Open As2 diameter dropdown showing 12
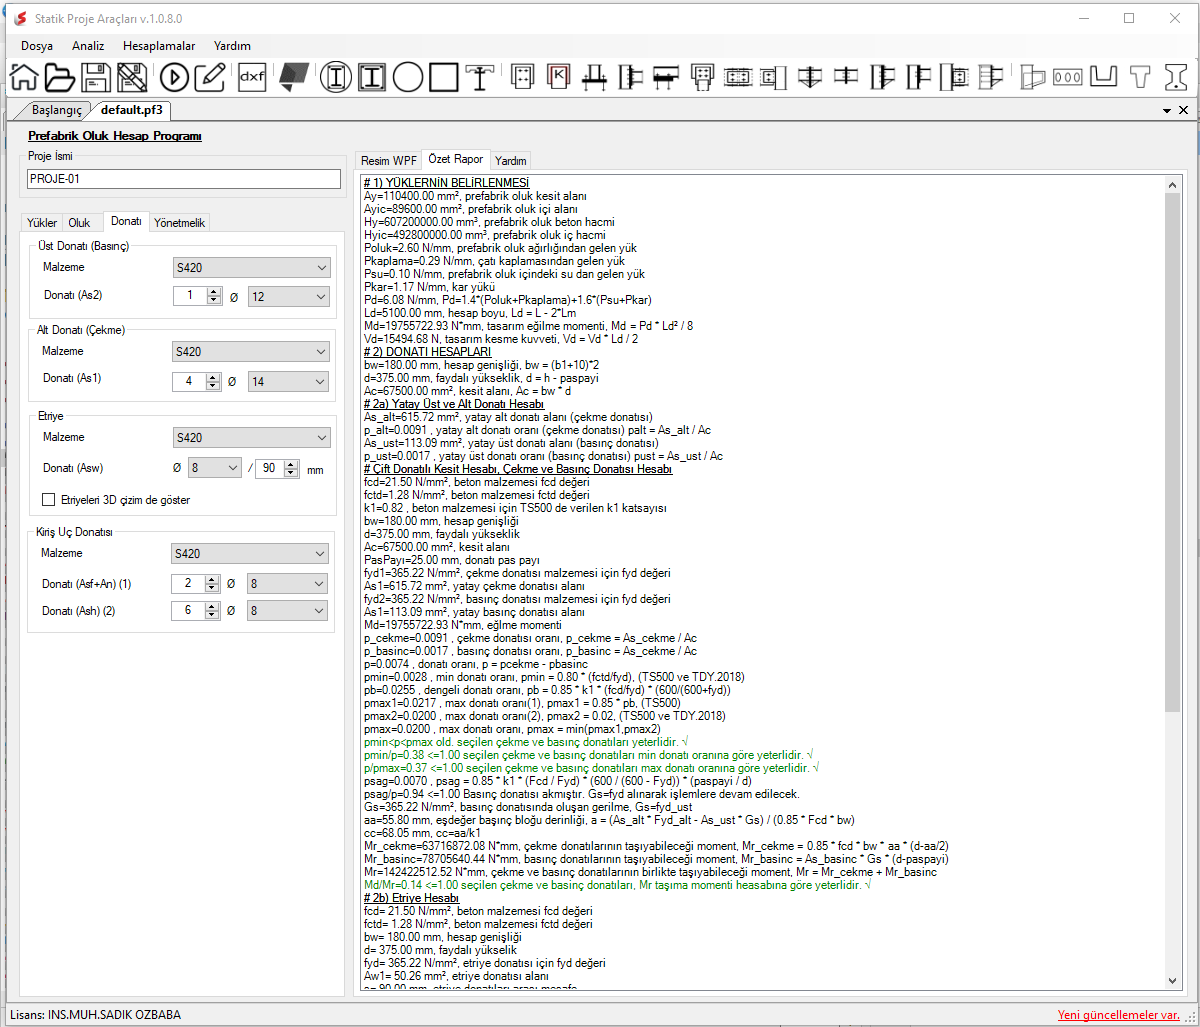Image resolution: width=1200 pixels, height=1027 pixels. coord(288,296)
